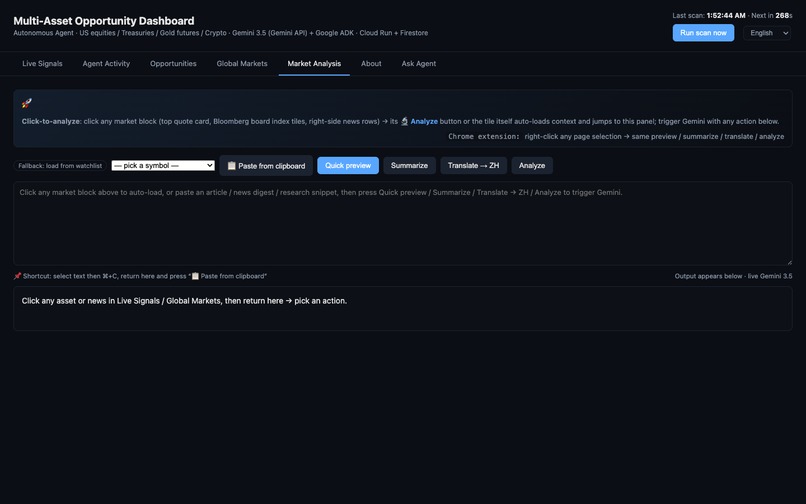The image size is (806, 504).
Task: Expand the pick a symbol dropdown
Action: [163, 166]
